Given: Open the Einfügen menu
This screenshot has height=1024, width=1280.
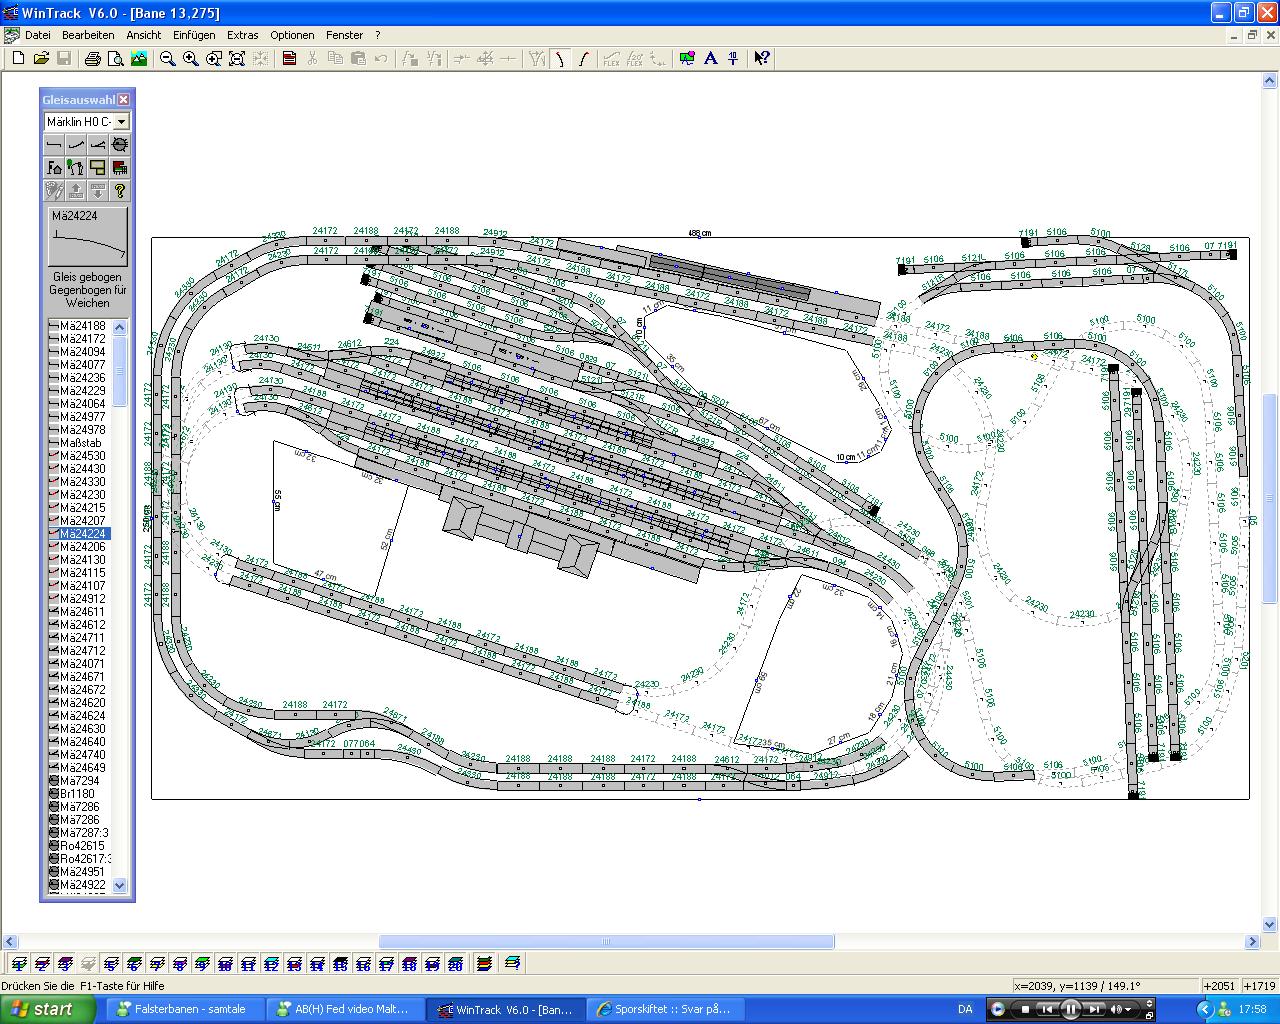Looking at the screenshot, I should 194,35.
